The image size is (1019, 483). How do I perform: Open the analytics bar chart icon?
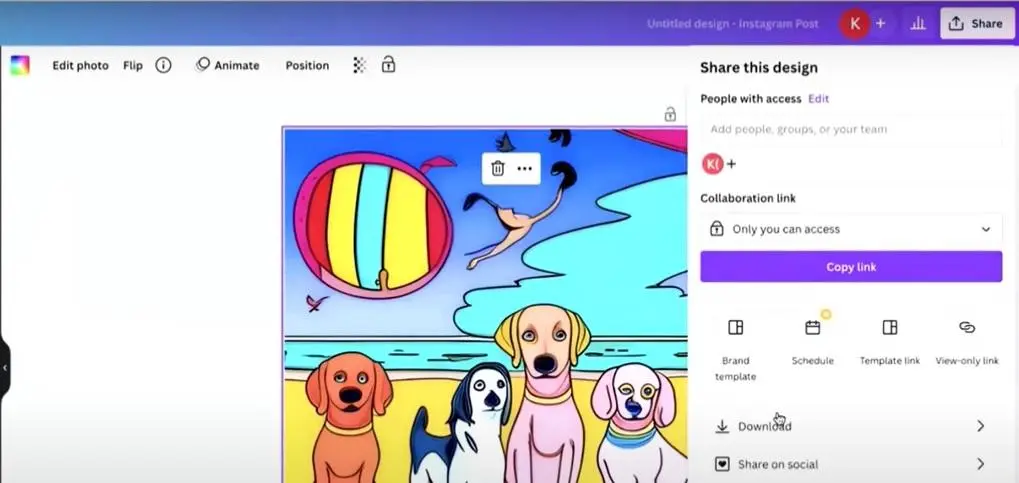click(x=917, y=23)
